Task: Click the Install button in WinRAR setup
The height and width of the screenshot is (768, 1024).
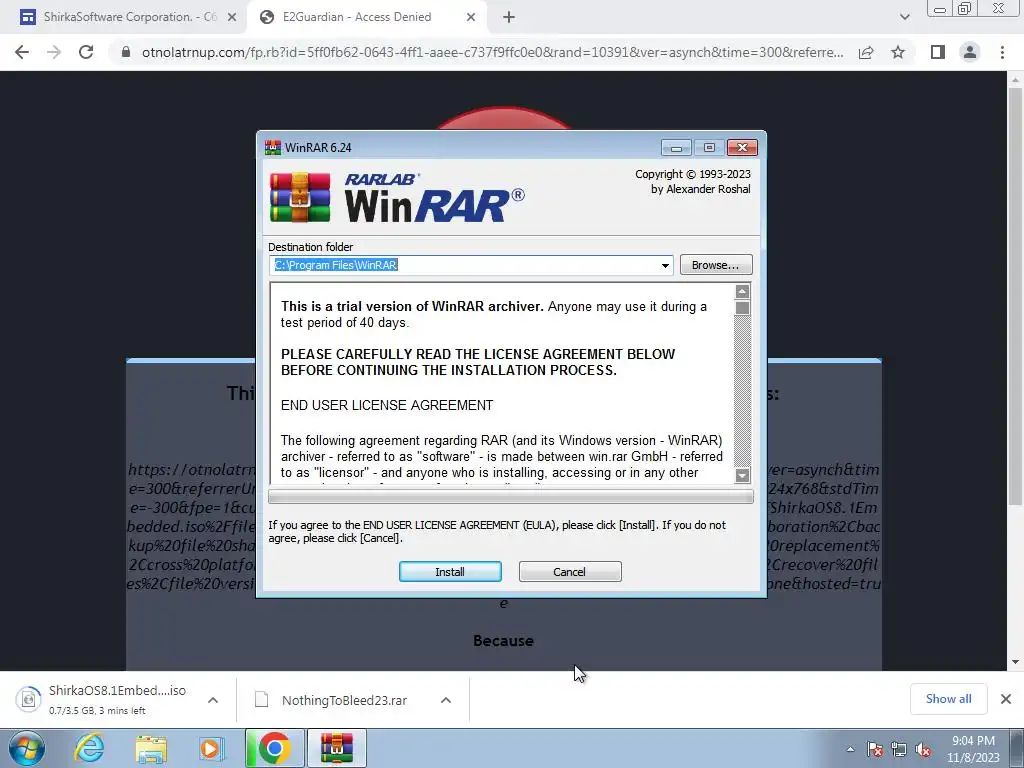Action: coord(450,571)
